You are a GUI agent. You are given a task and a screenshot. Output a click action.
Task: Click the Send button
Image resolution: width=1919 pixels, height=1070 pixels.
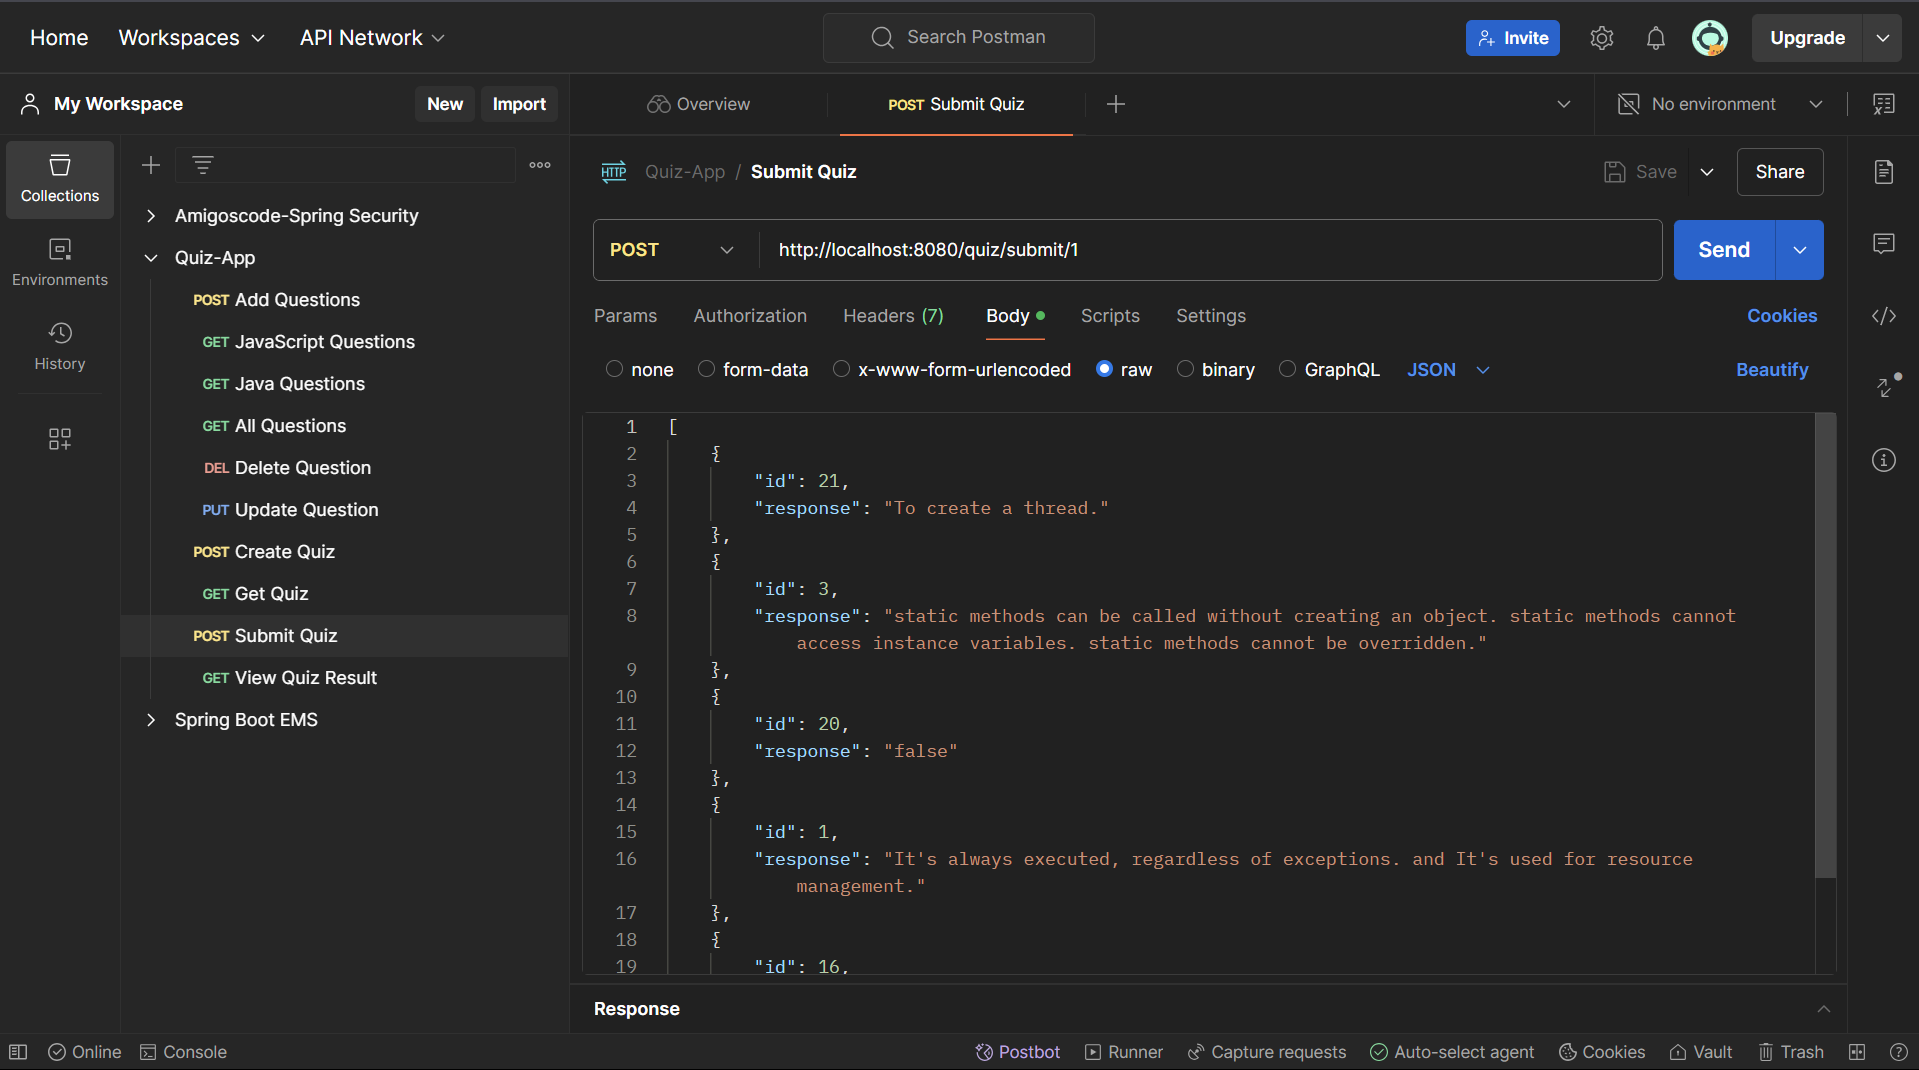pos(1723,250)
